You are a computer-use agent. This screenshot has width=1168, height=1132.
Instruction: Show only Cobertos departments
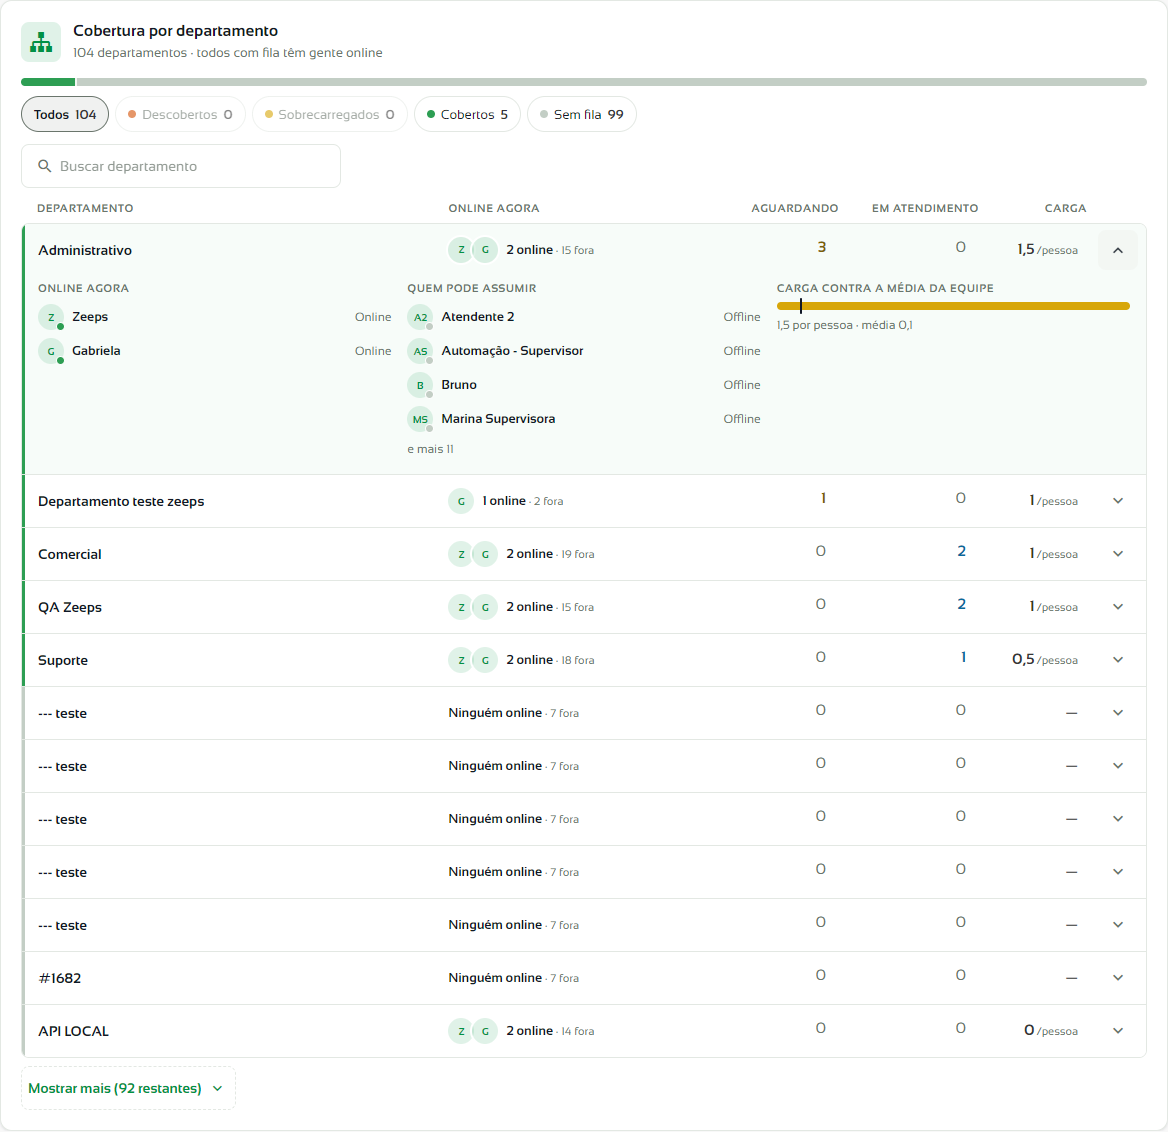point(467,115)
